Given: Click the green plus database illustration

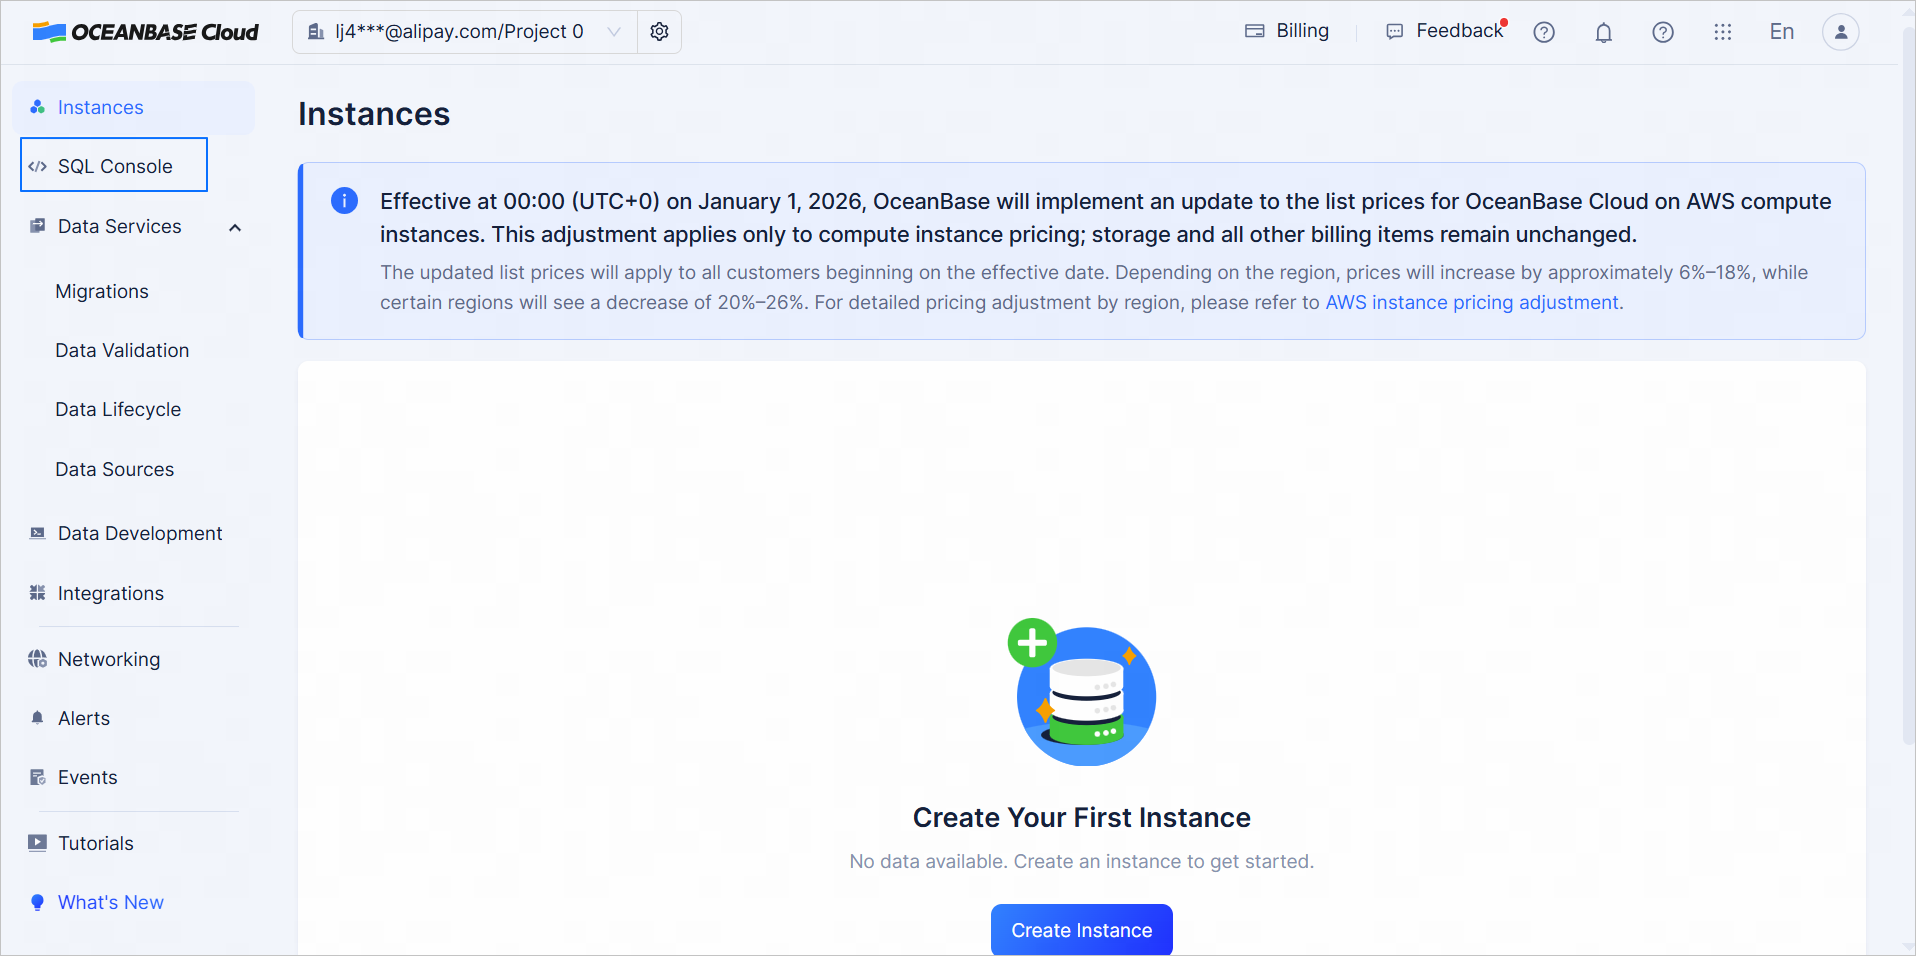Looking at the screenshot, I should 1082,694.
